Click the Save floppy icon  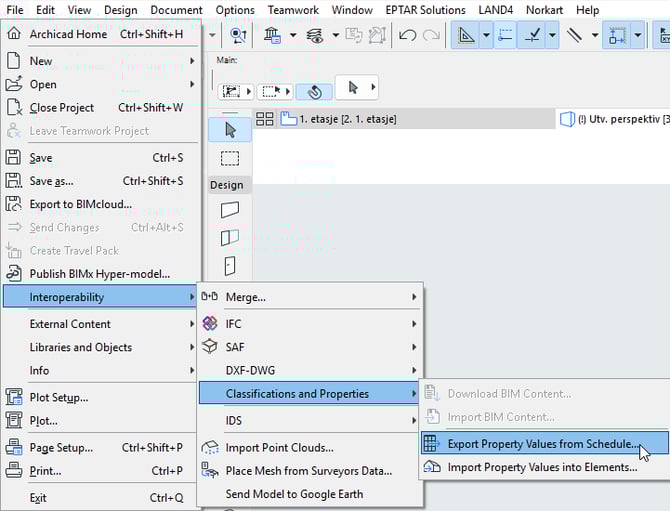[x=13, y=157]
